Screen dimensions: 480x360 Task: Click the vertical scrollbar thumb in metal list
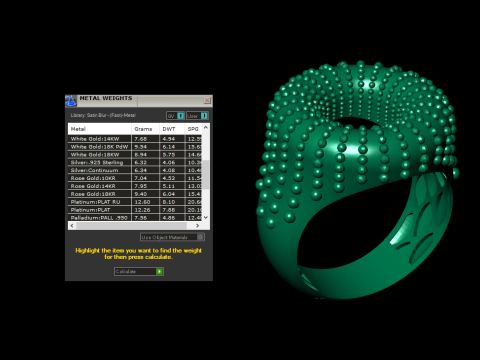pyautogui.click(x=206, y=174)
